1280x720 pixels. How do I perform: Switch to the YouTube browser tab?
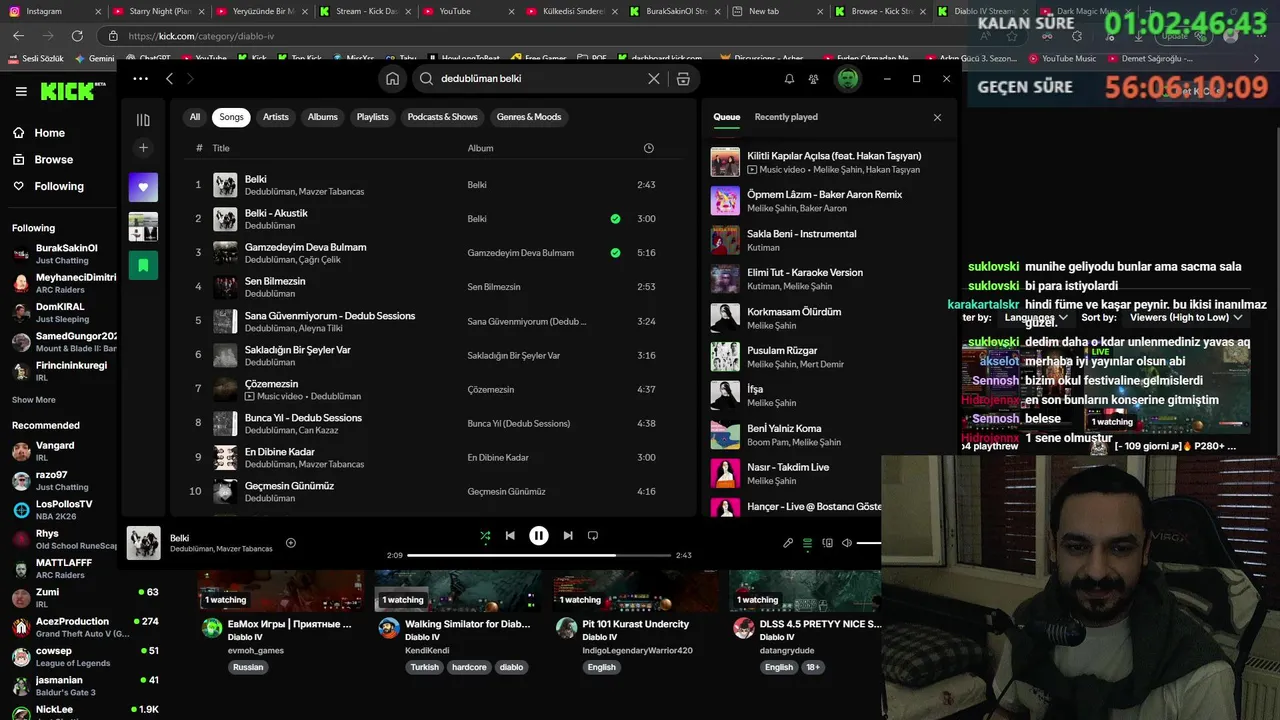coord(465,11)
